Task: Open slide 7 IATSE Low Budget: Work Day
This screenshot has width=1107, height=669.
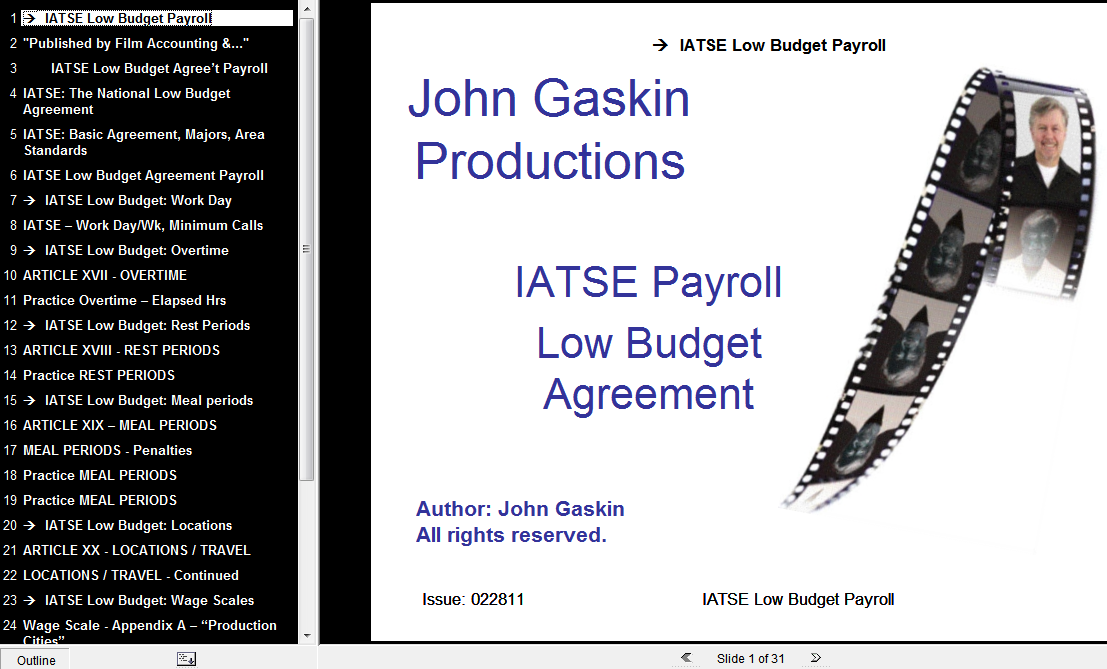Action: pos(127,200)
